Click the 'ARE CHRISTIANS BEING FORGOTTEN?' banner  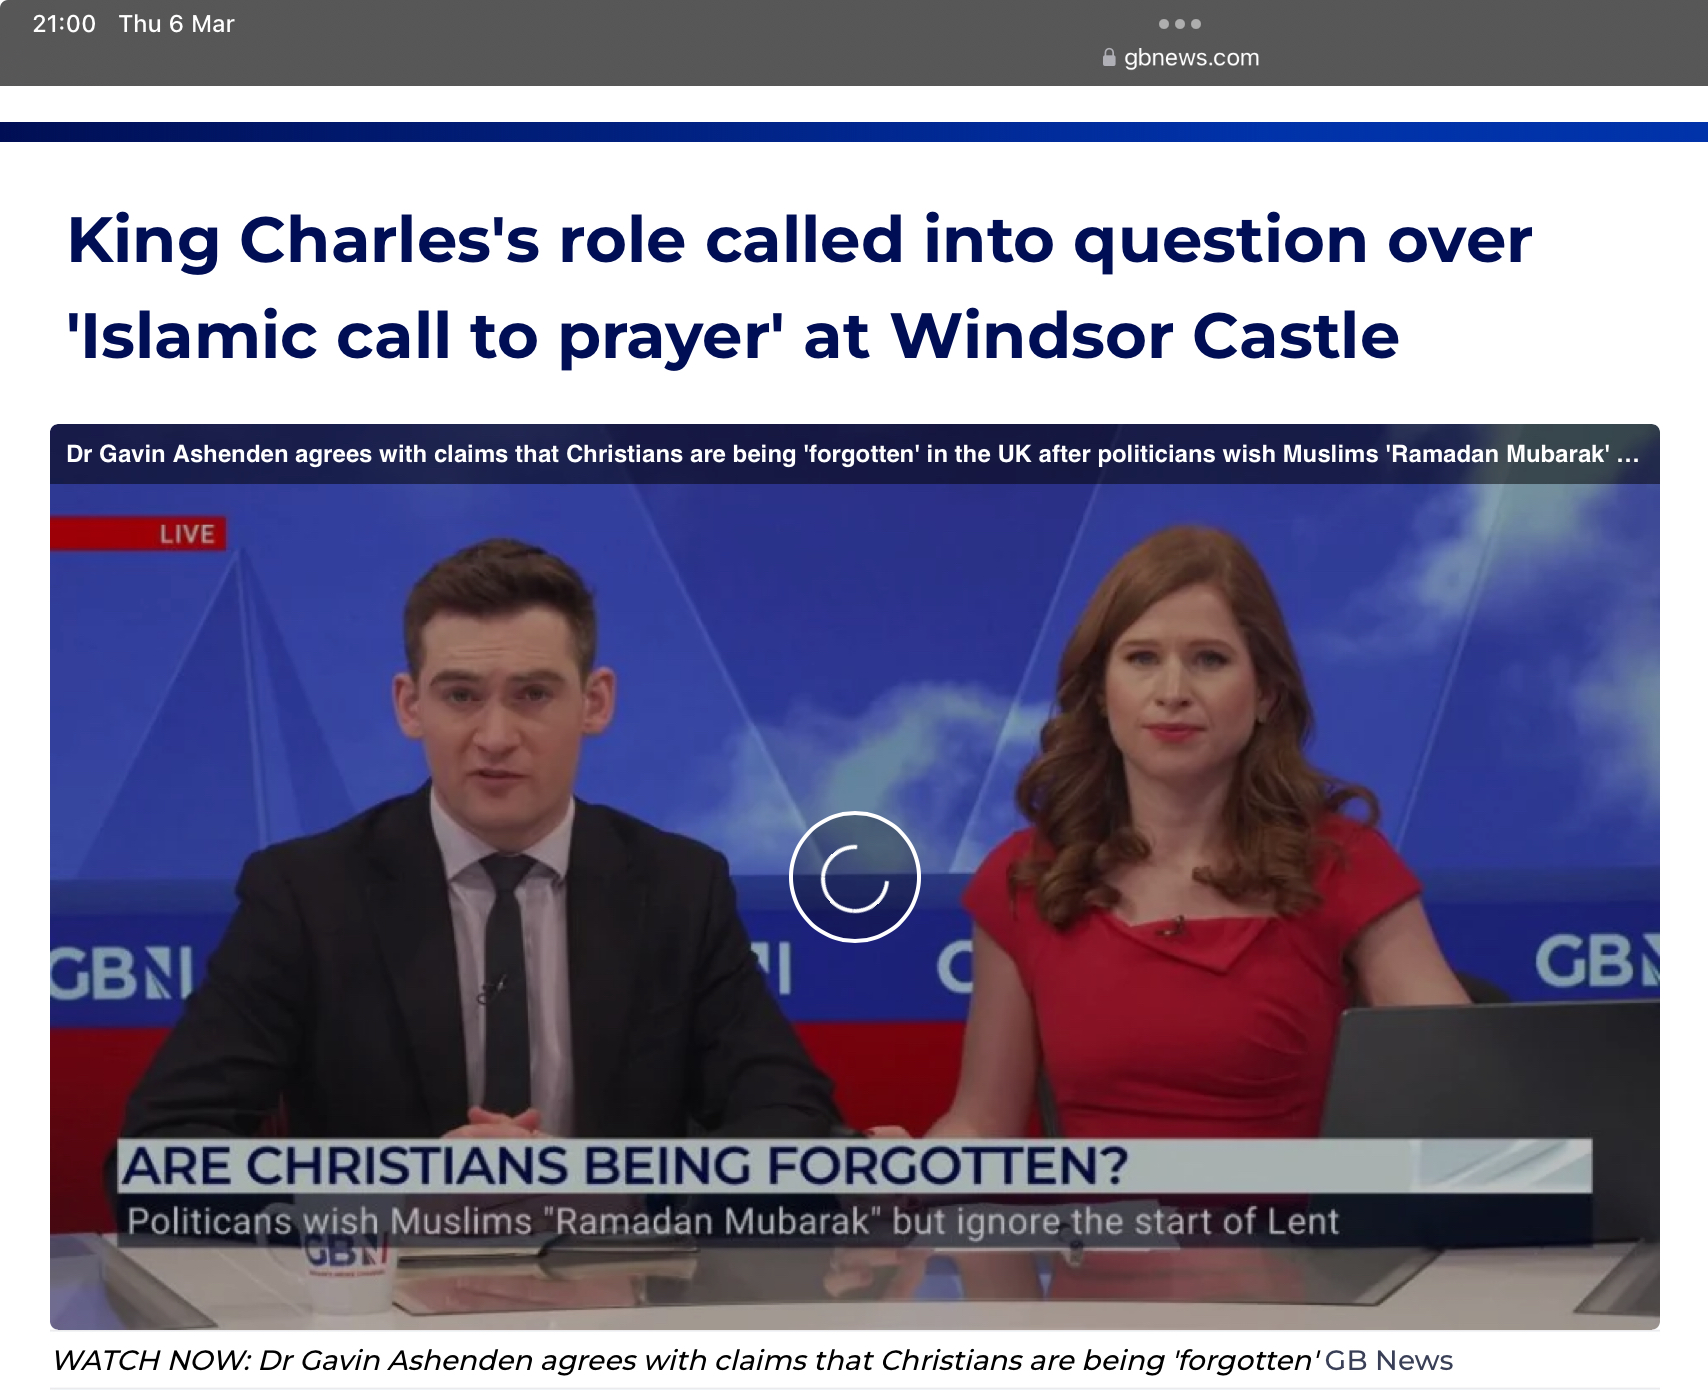click(x=855, y=1166)
